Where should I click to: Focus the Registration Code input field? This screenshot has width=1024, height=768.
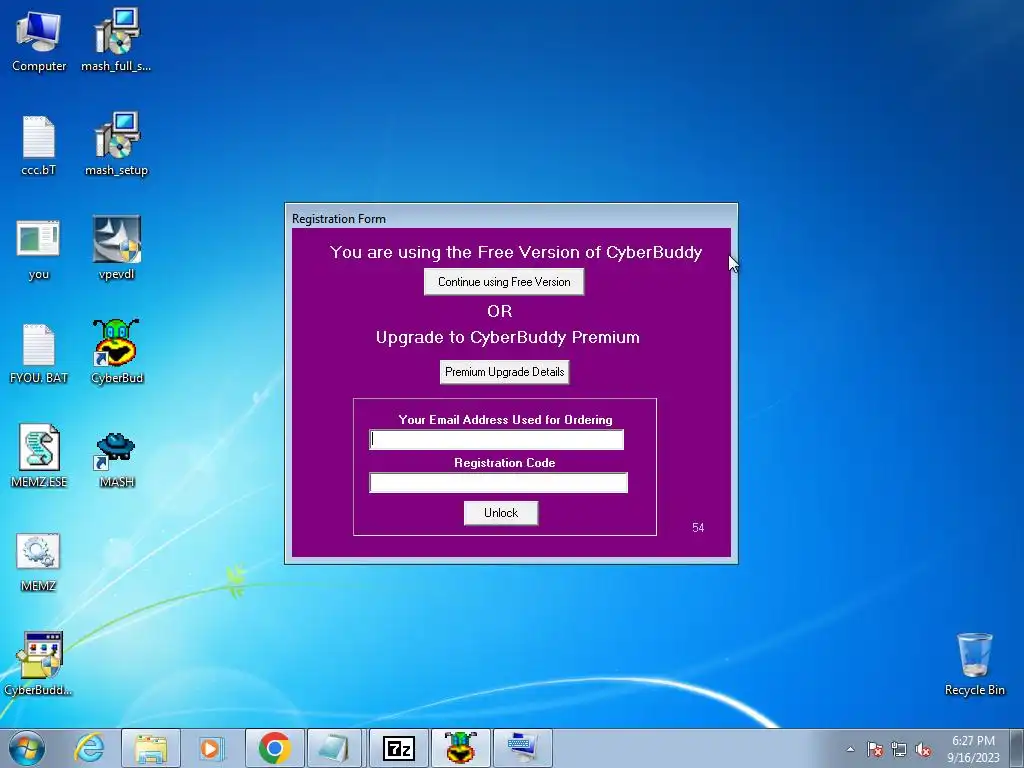498,483
